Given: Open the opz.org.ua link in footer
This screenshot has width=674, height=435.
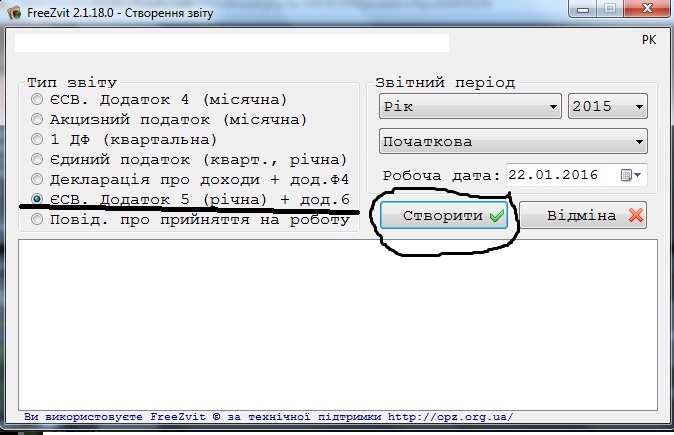Looking at the screenshot, I should [450, 417].
